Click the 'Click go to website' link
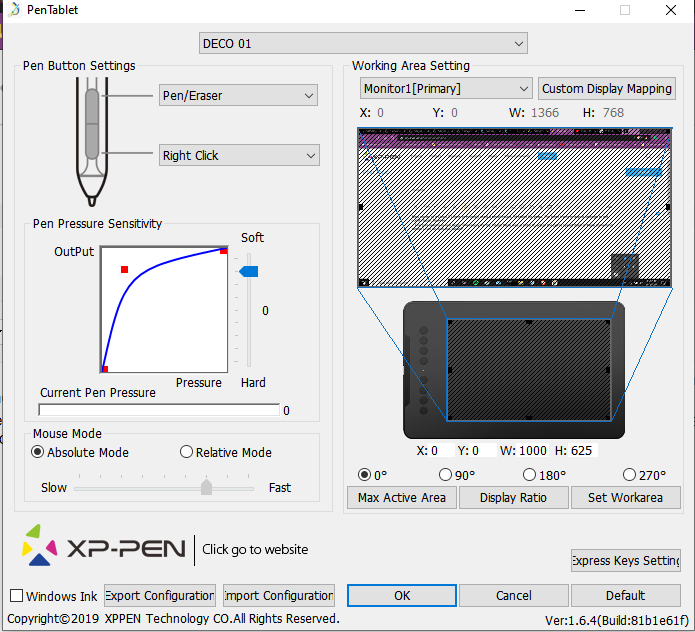 point(255,549)
